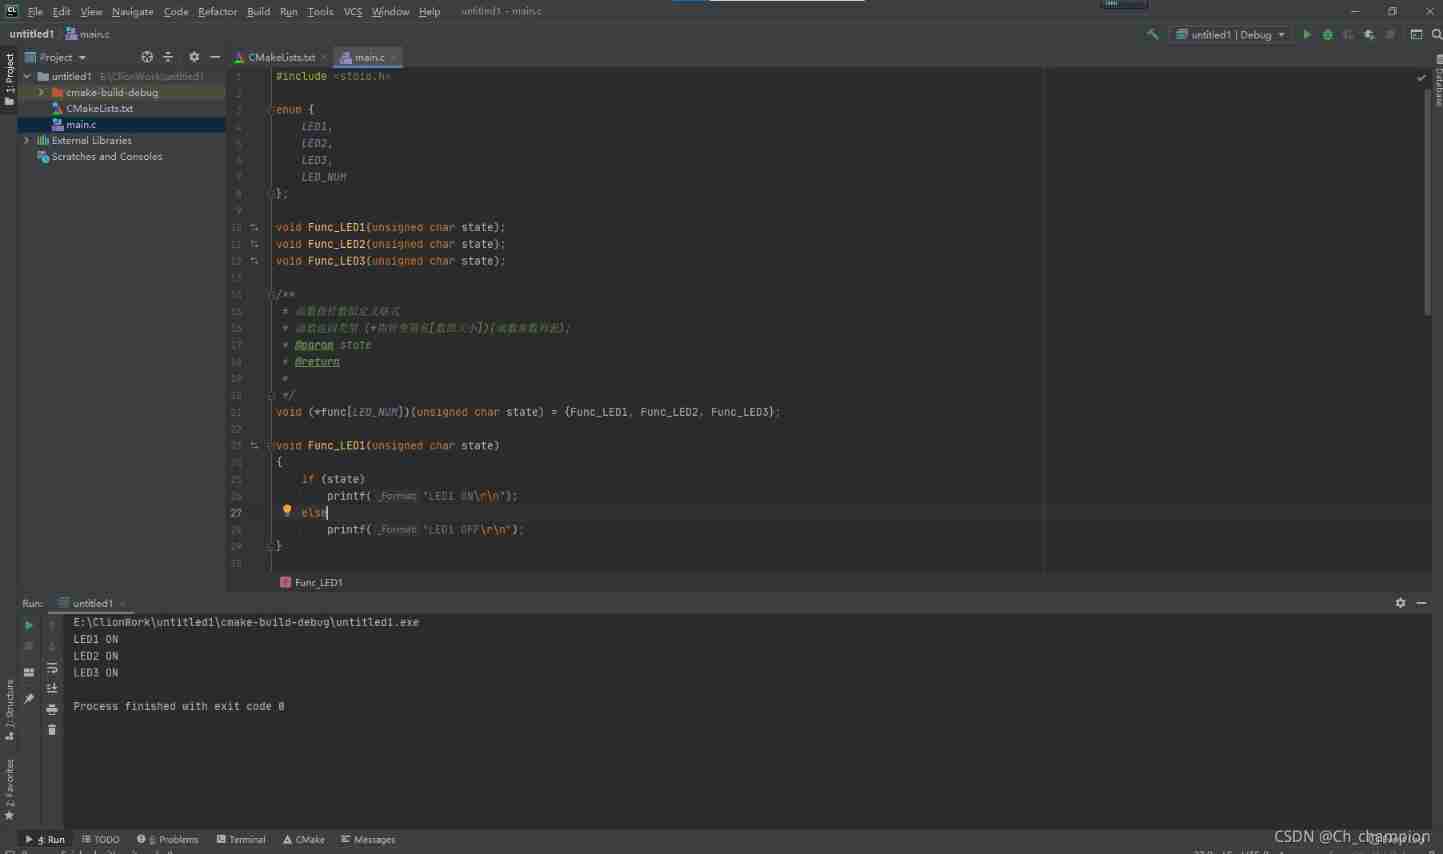Screen dimensions: 1443x854
Task: Toggle soft-wrap in Run console
Action: [x=52, y=667]
